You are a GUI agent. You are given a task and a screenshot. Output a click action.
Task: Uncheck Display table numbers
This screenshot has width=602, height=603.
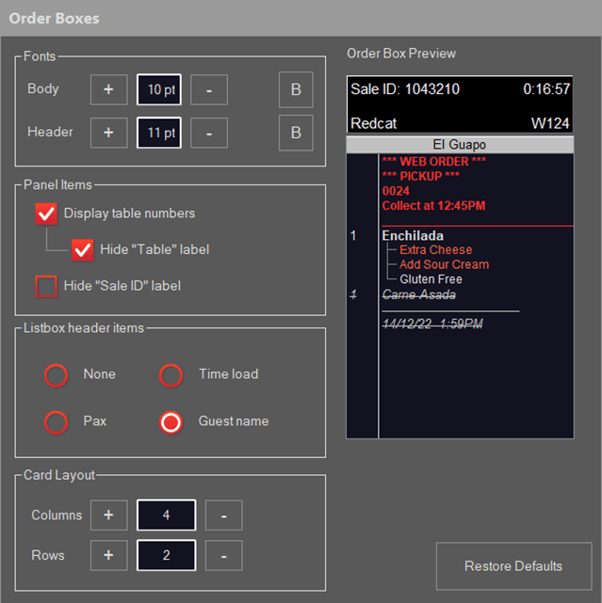[46, 213]
